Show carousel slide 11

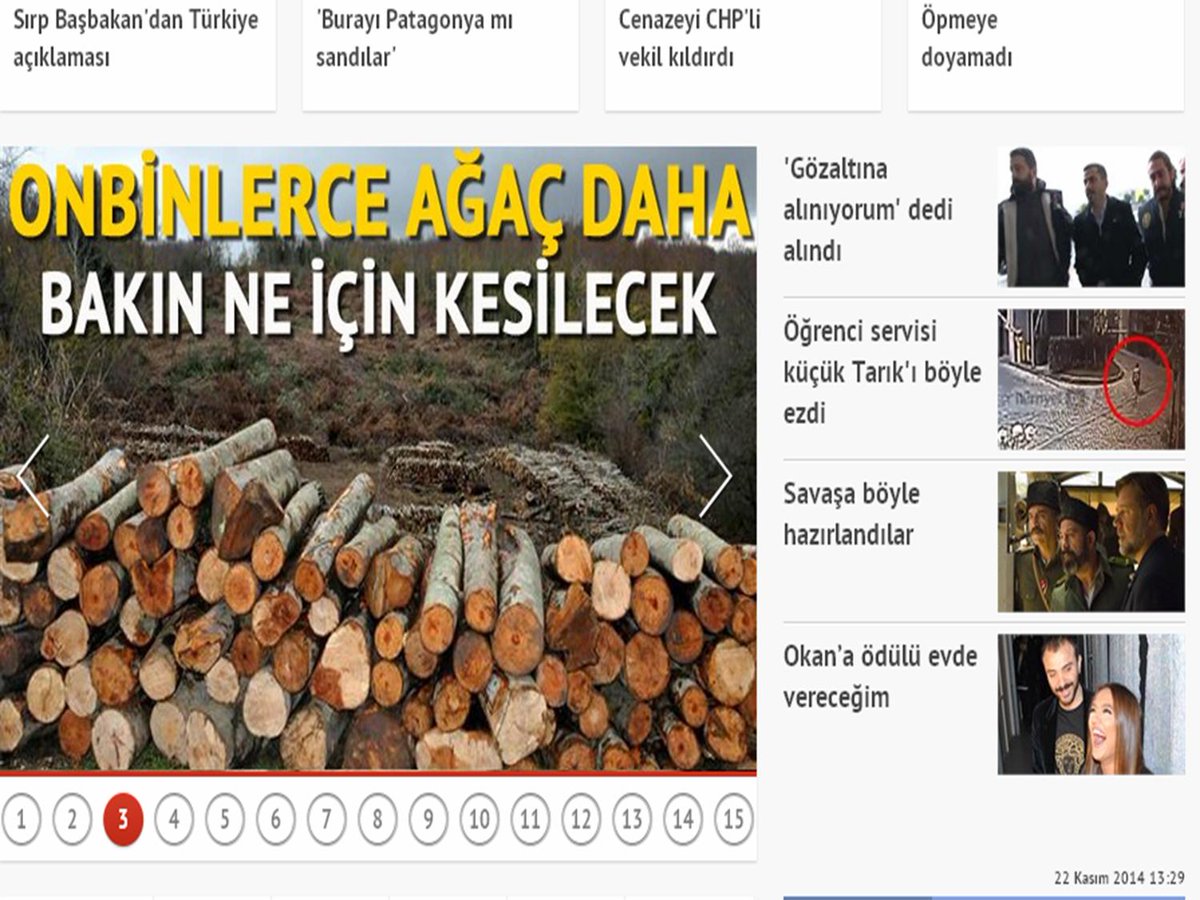coord(530,821)
